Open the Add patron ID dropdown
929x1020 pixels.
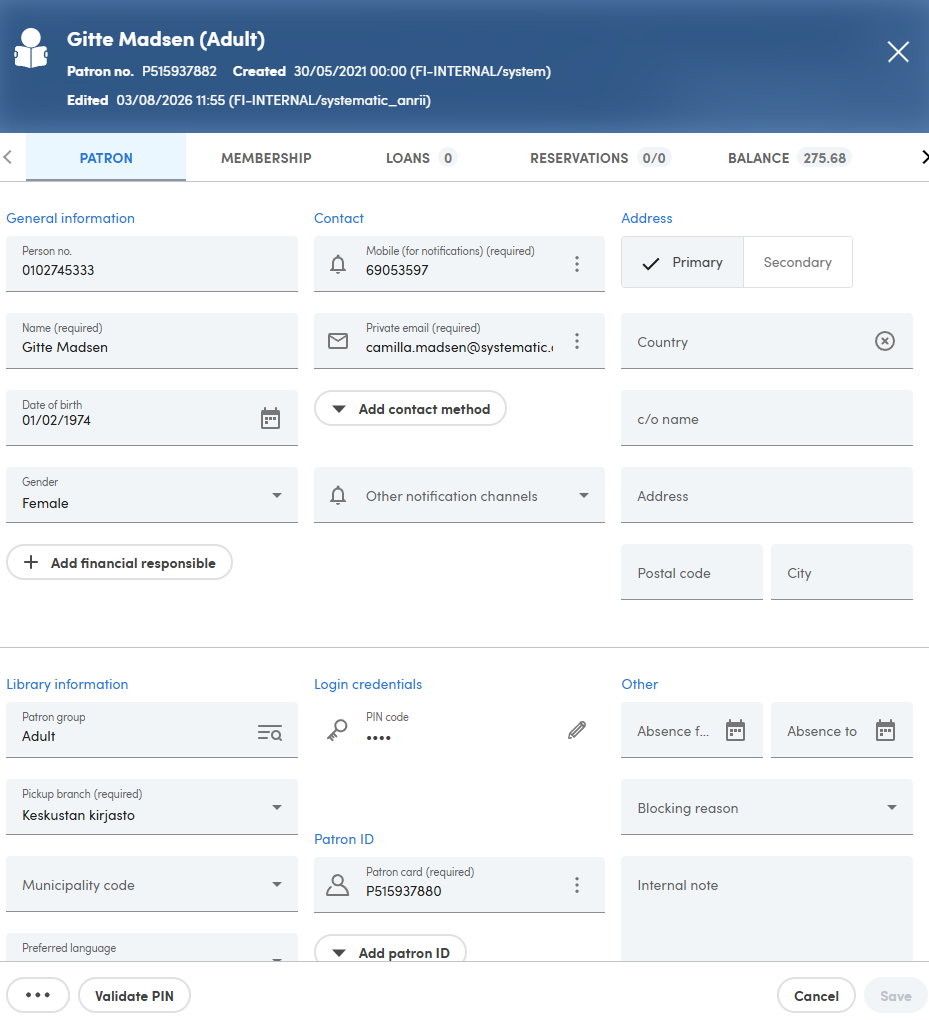pos(390,950)
